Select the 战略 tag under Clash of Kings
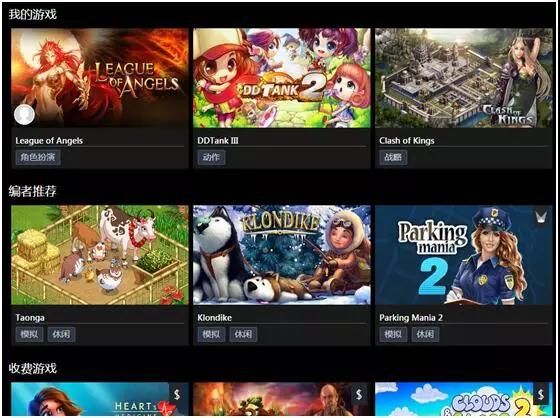 [x=393, y=157]
